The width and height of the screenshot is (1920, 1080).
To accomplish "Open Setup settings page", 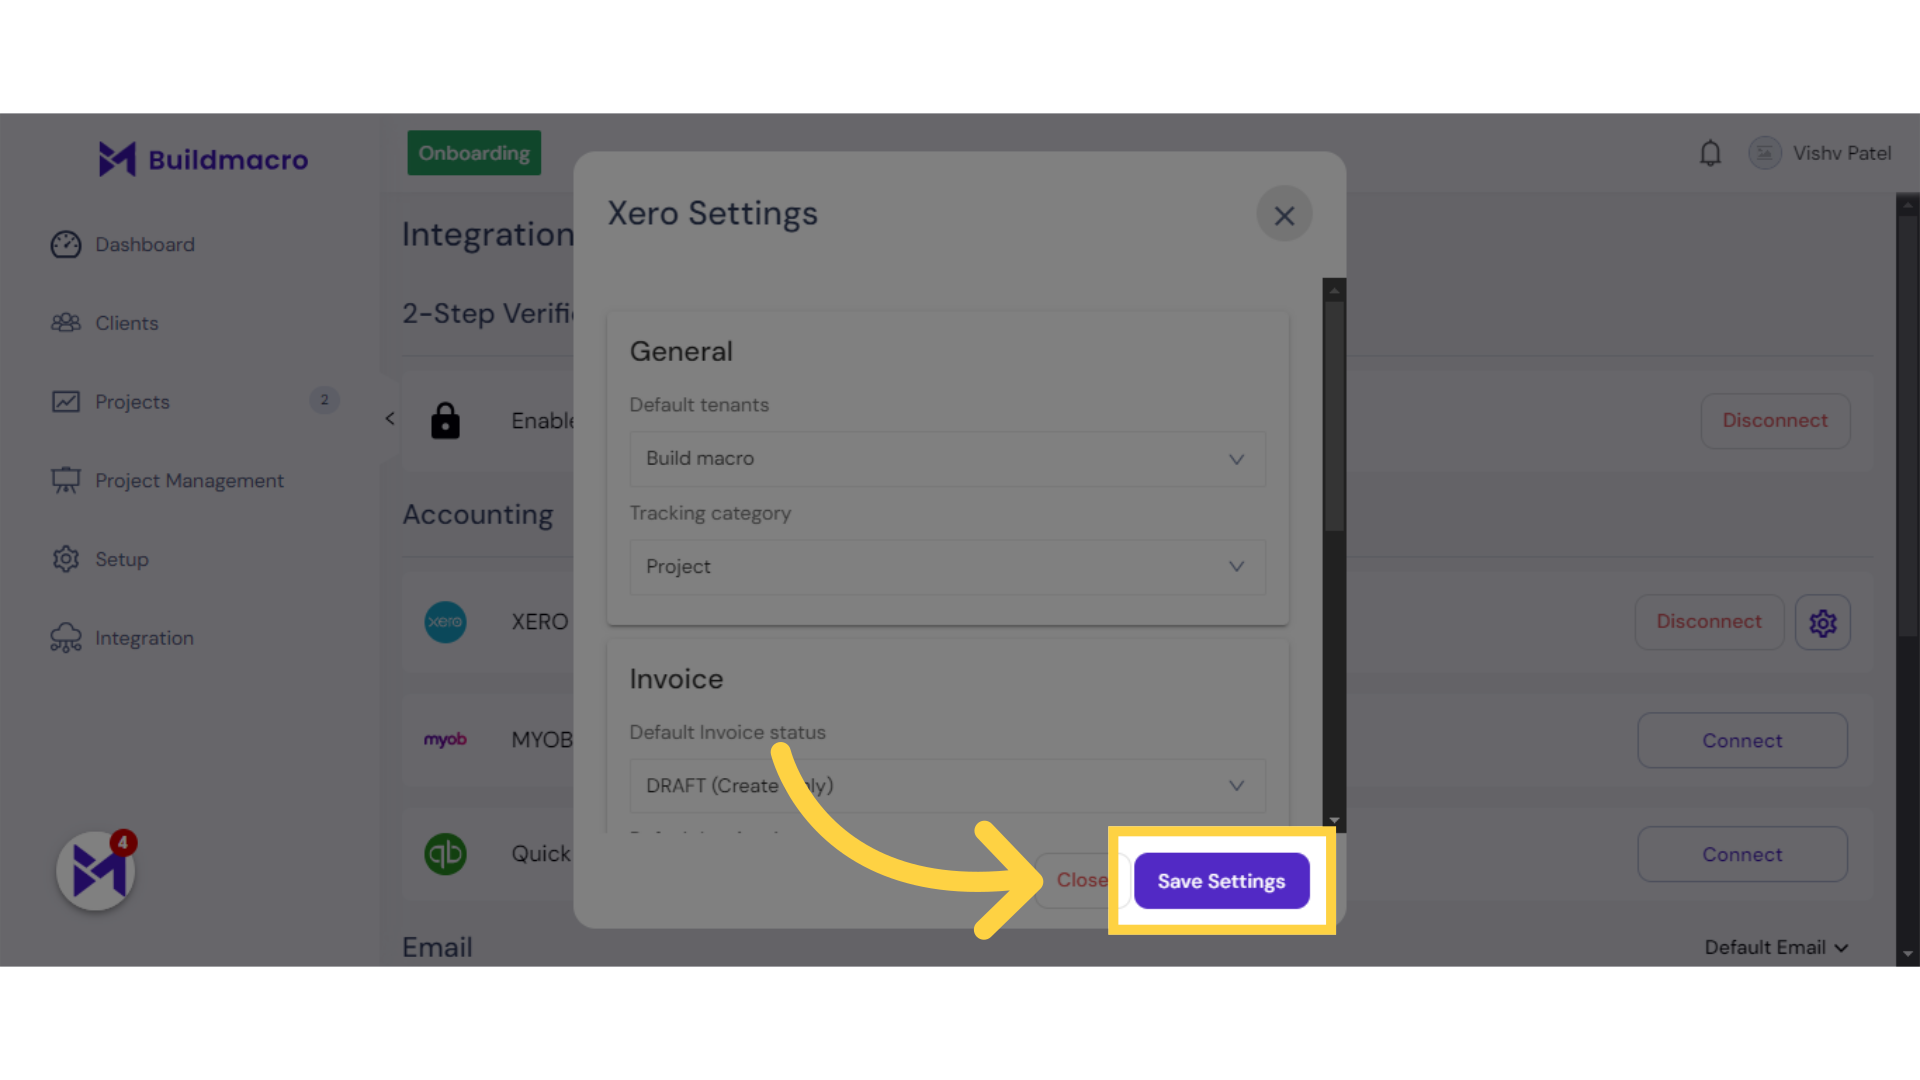I will coord(120,558).
